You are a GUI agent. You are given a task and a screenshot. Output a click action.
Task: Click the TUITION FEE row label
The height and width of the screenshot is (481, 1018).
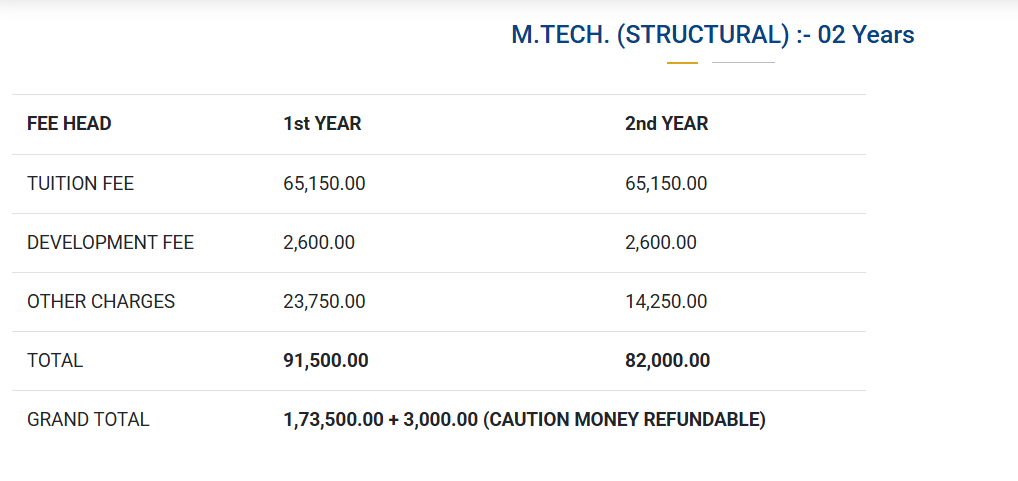click(x=80, y=184)
